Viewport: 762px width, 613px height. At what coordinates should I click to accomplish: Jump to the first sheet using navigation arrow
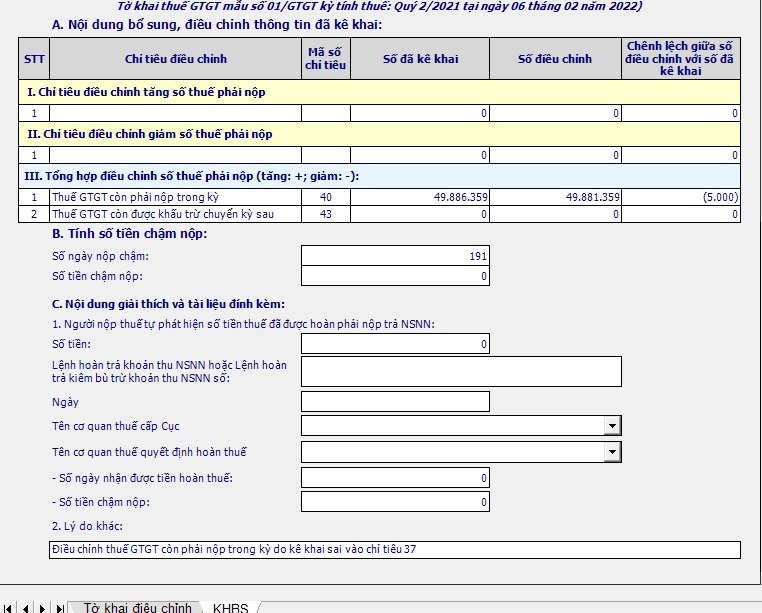pyautogui.click(x=8, y=607)
